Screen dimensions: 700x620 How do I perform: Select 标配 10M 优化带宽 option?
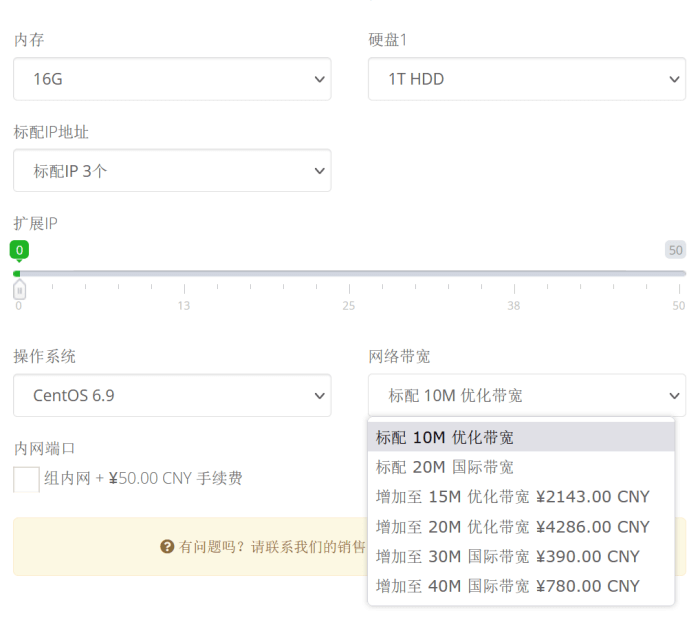(x=520, y=437)
